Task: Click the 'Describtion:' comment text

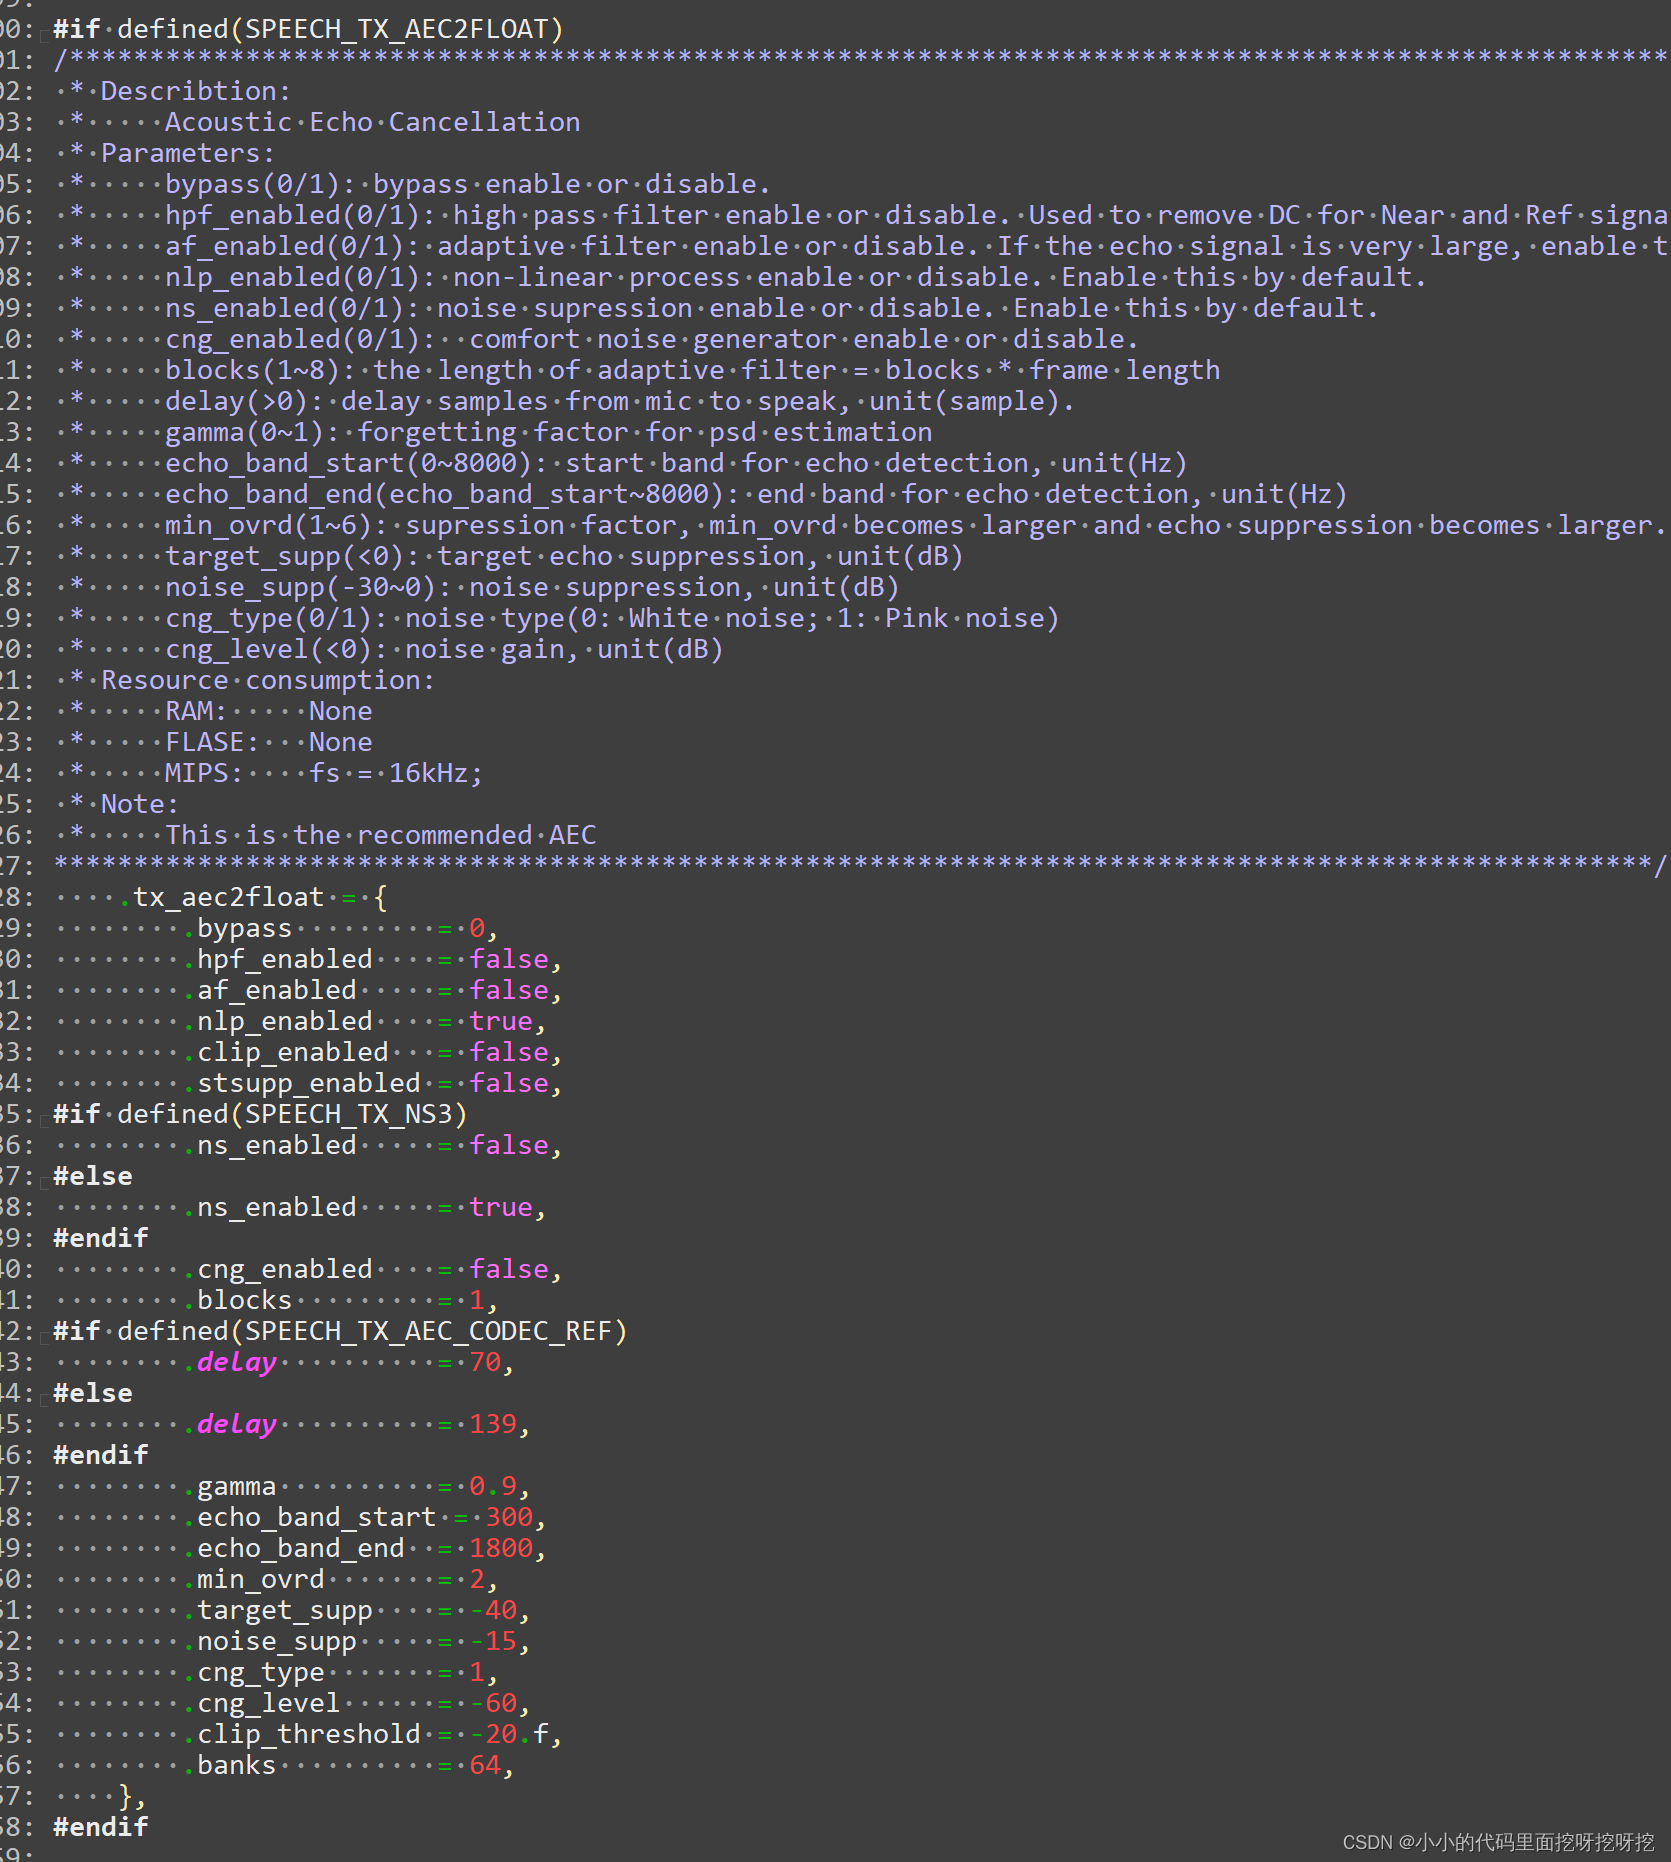Action: tap(196, 91)
